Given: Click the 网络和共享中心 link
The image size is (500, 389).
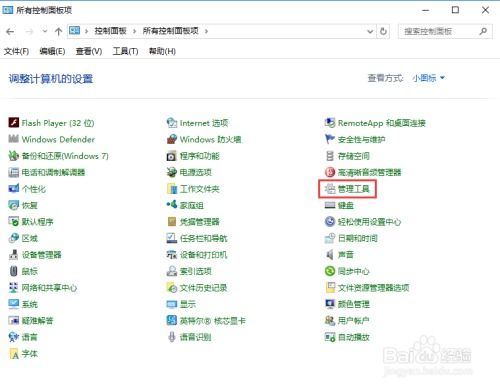Looking at the screenshot, I should pos(49,288).
